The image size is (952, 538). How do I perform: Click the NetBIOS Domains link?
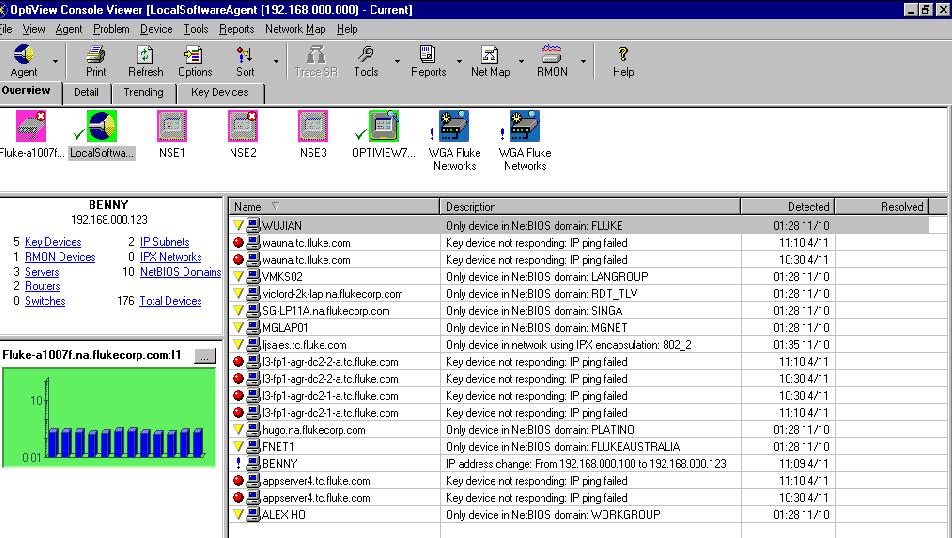tap(180, 272)
